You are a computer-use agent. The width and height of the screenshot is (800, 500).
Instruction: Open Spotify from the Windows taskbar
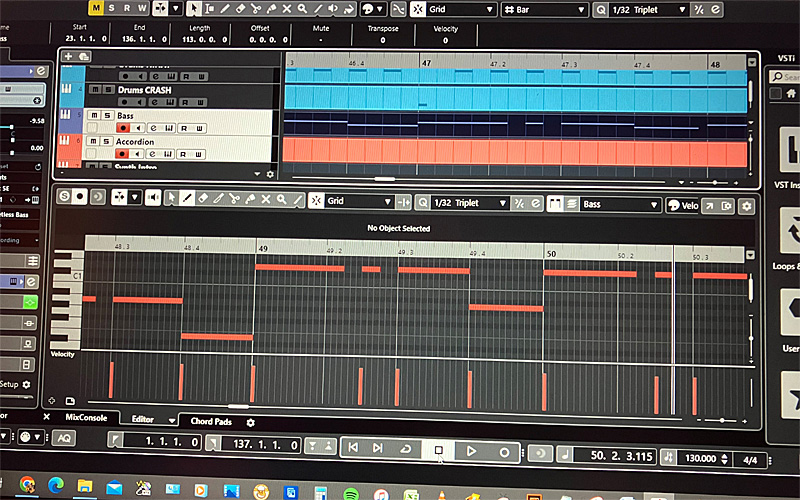tap(353, 491)
